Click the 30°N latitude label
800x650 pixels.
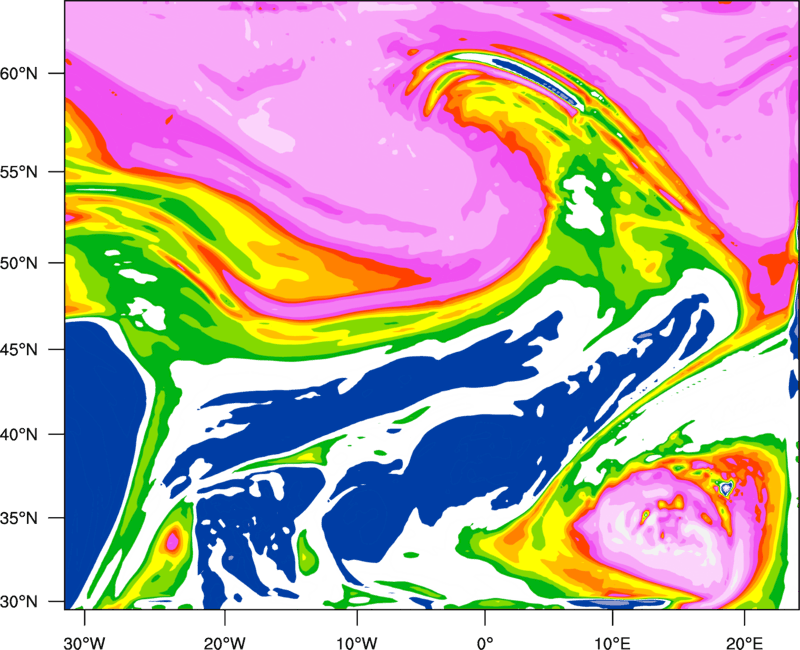[x=19, y=602]
